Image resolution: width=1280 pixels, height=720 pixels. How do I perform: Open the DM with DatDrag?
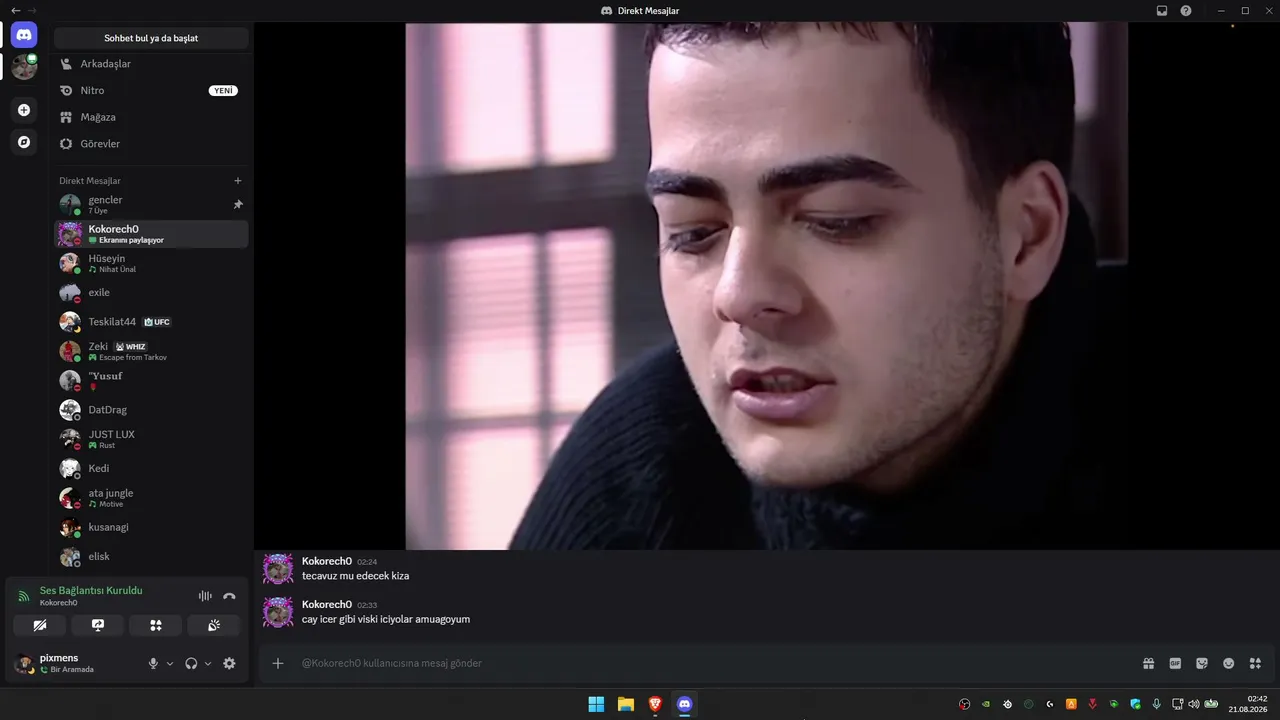(x=151, y=410)
